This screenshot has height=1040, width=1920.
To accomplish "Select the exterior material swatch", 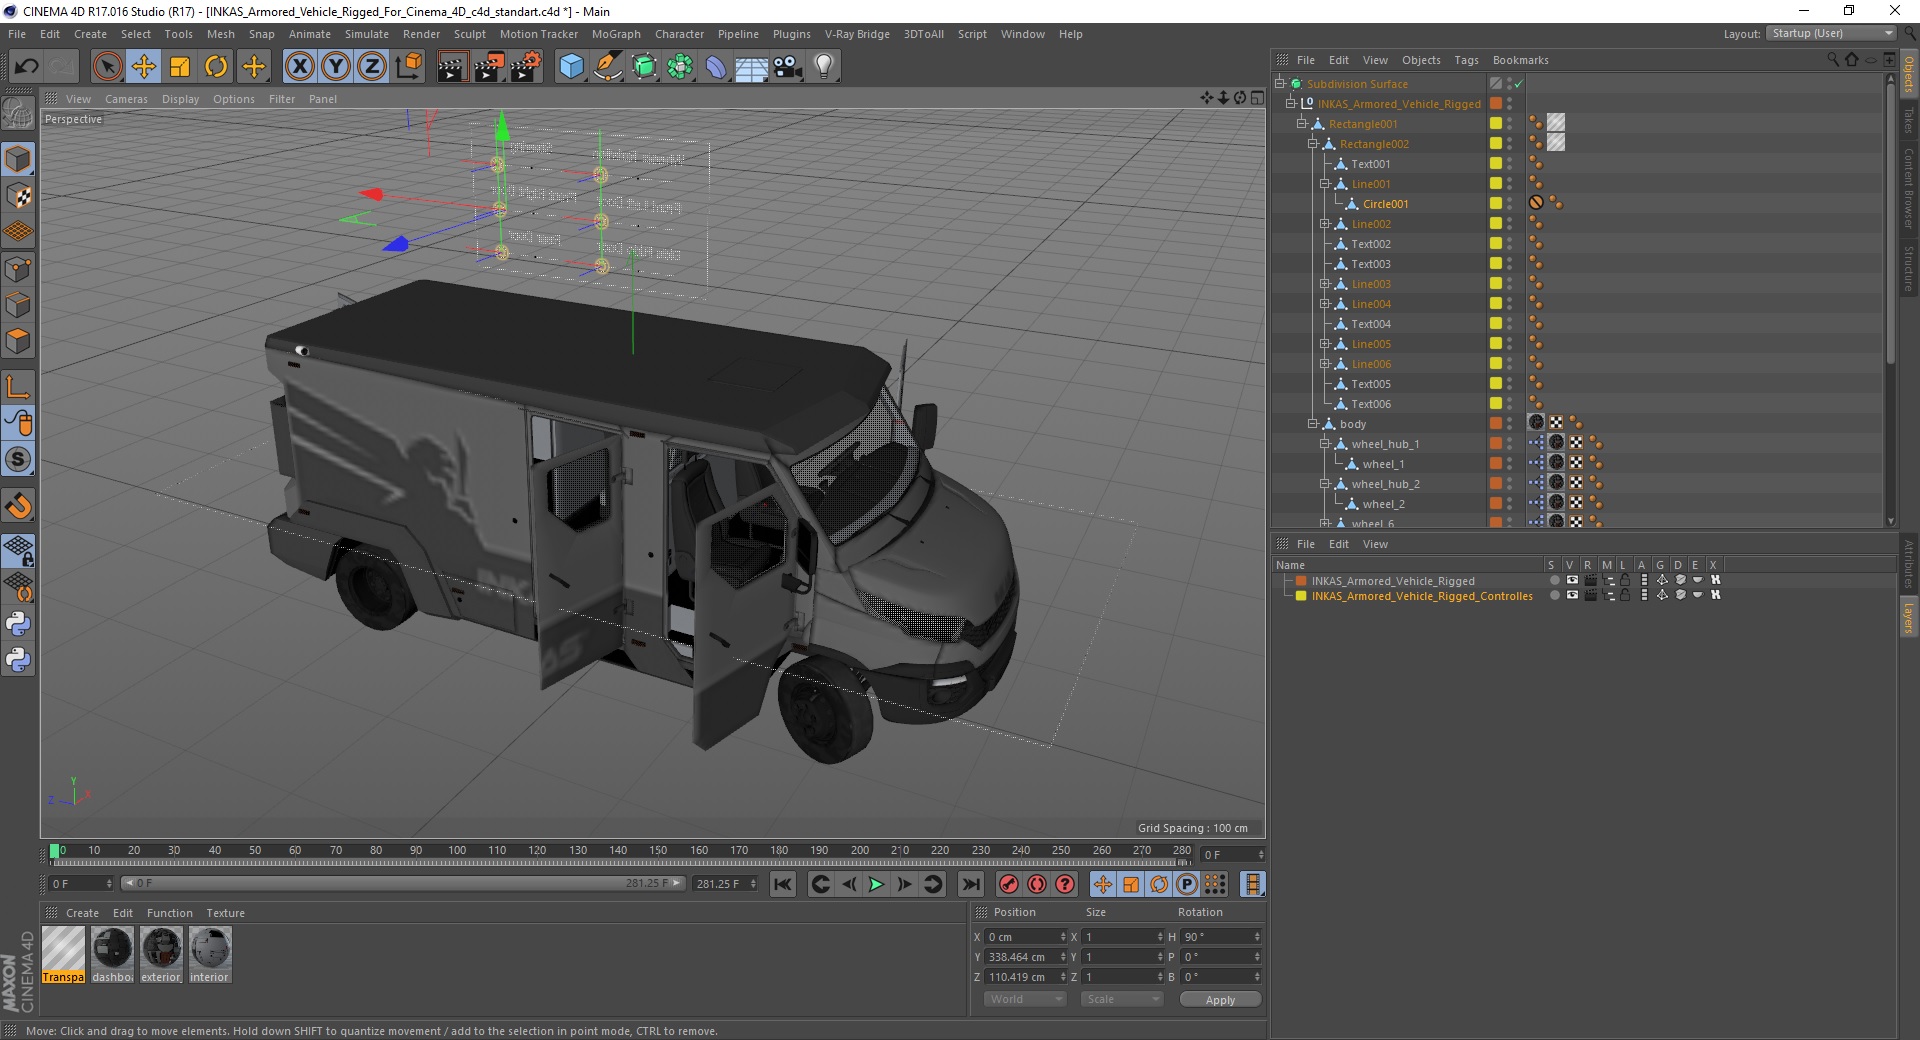I will coord(161,955).
